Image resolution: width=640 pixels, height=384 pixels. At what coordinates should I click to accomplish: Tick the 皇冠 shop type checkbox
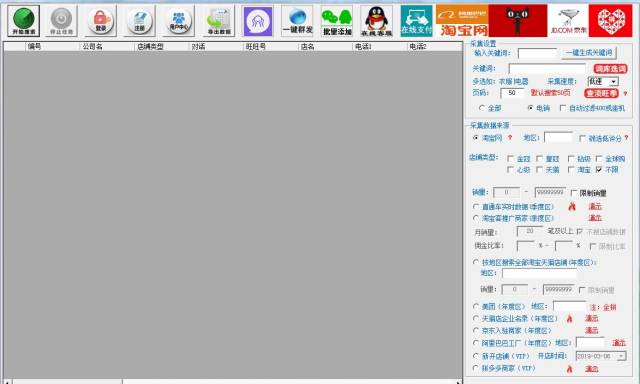pyautogui.click(x=539, y=158)
